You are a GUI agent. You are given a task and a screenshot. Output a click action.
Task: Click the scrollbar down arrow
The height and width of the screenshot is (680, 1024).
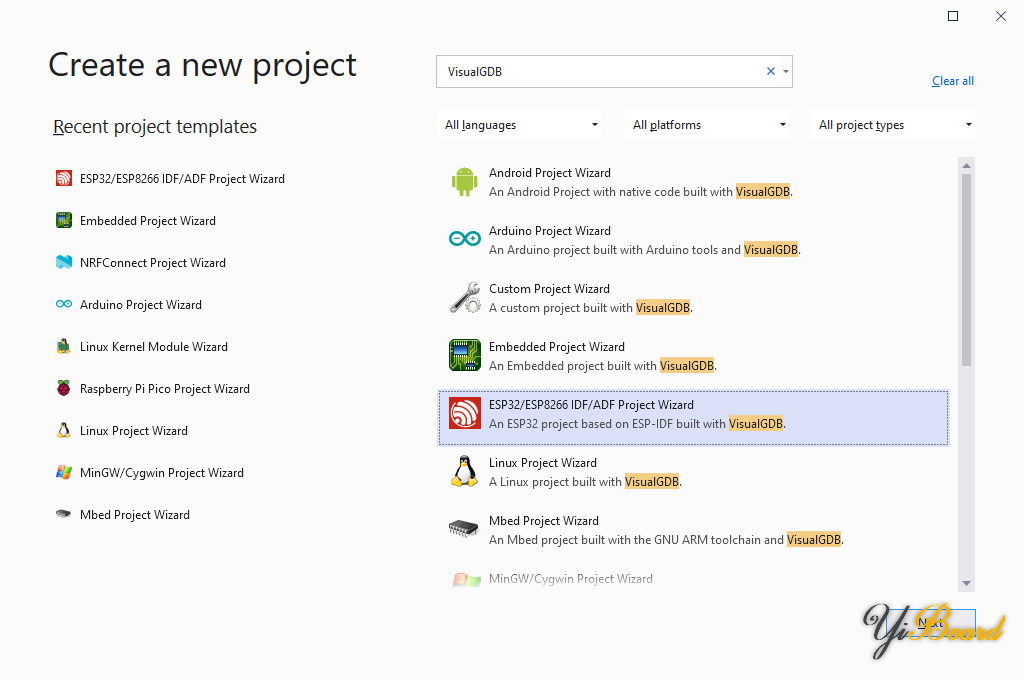tap(967, 583)
